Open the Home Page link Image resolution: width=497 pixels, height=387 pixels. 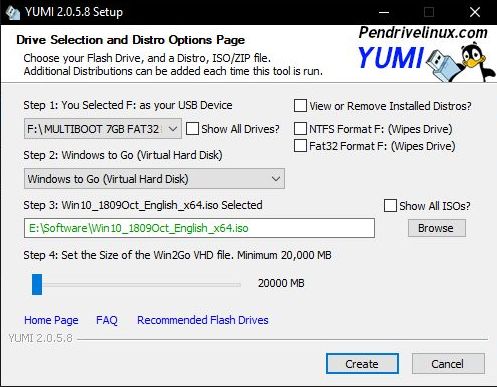(x=51, y=320)
